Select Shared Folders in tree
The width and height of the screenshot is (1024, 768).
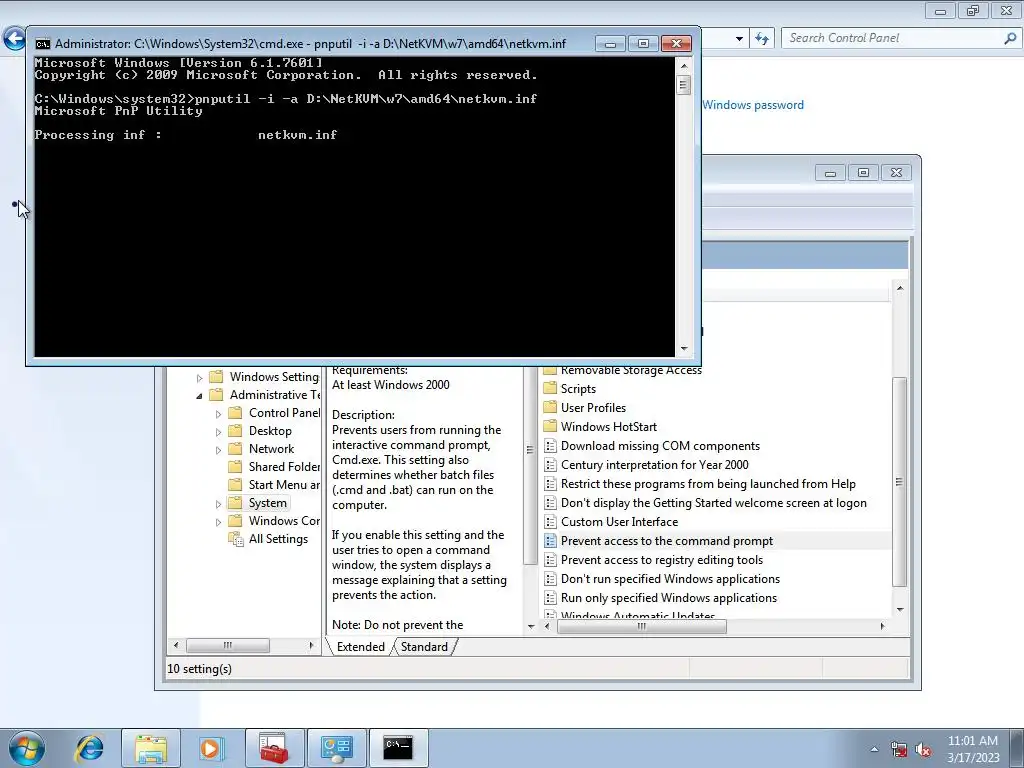[x=284, y=467]
